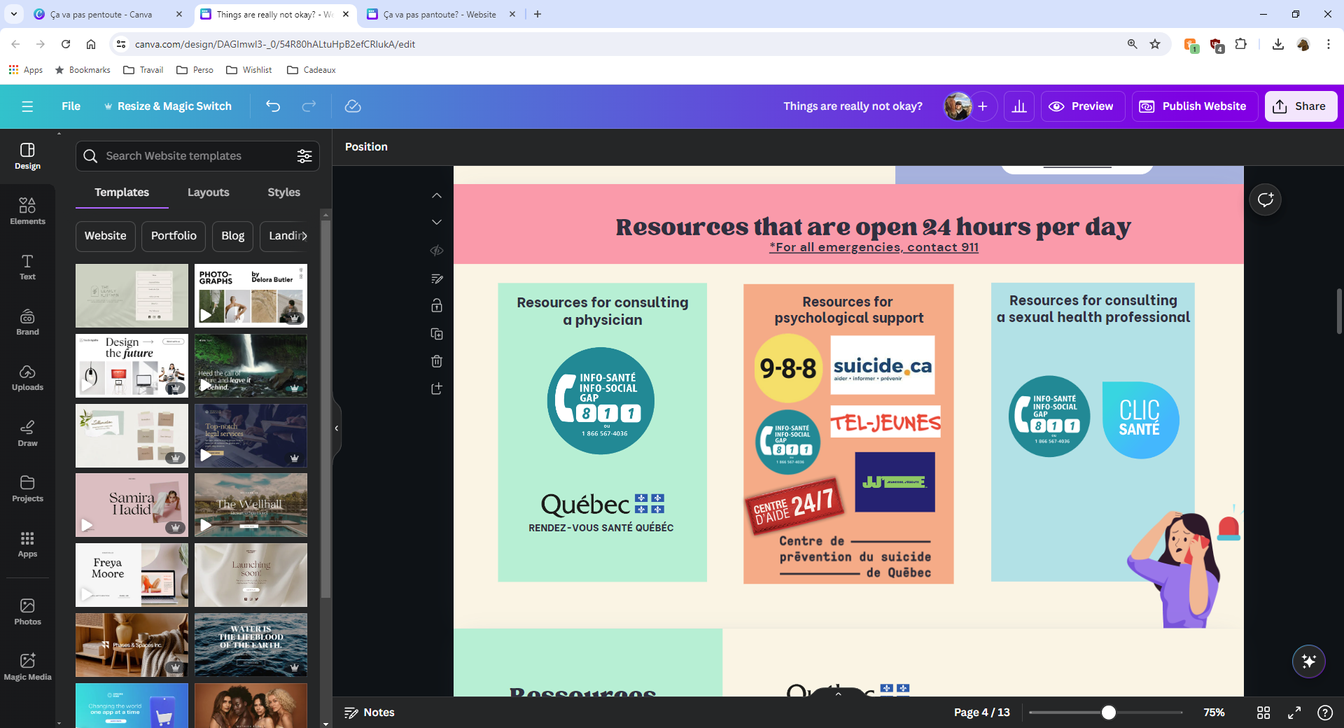Lock the current page
1344x728 pixels.
(437, 305)
